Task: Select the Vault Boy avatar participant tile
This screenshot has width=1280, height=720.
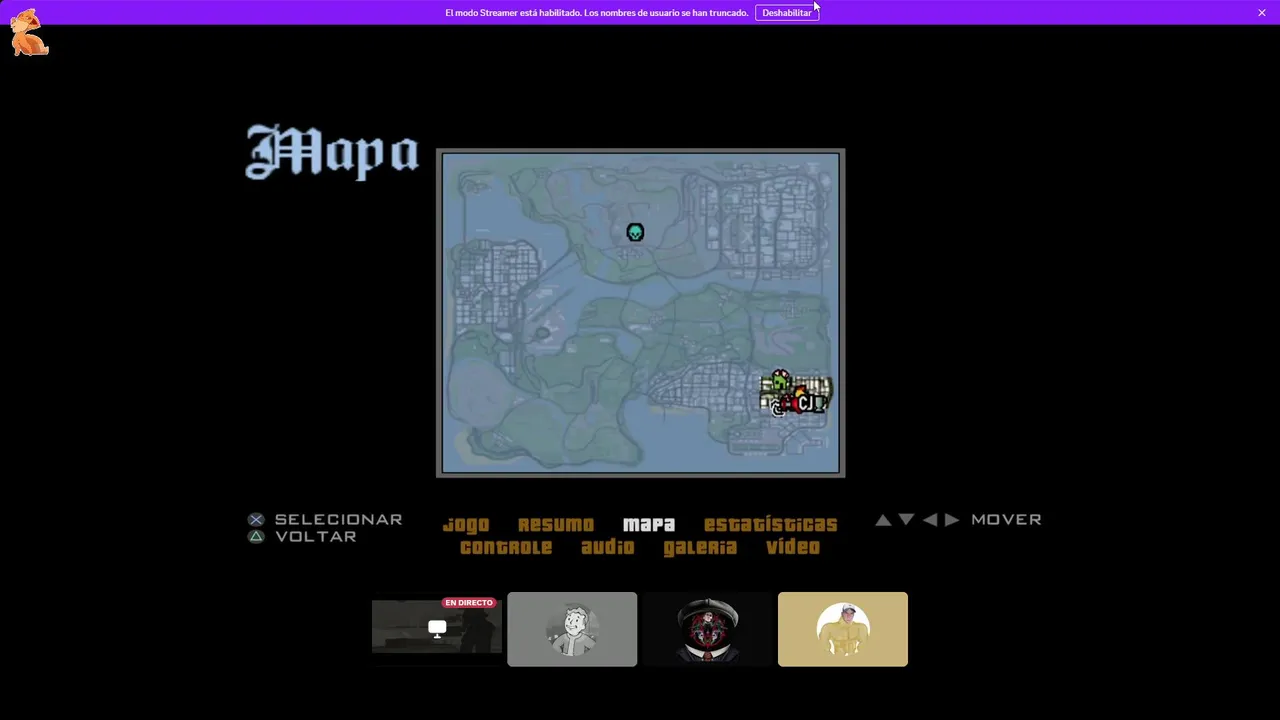Action: (x=572, y=629)
